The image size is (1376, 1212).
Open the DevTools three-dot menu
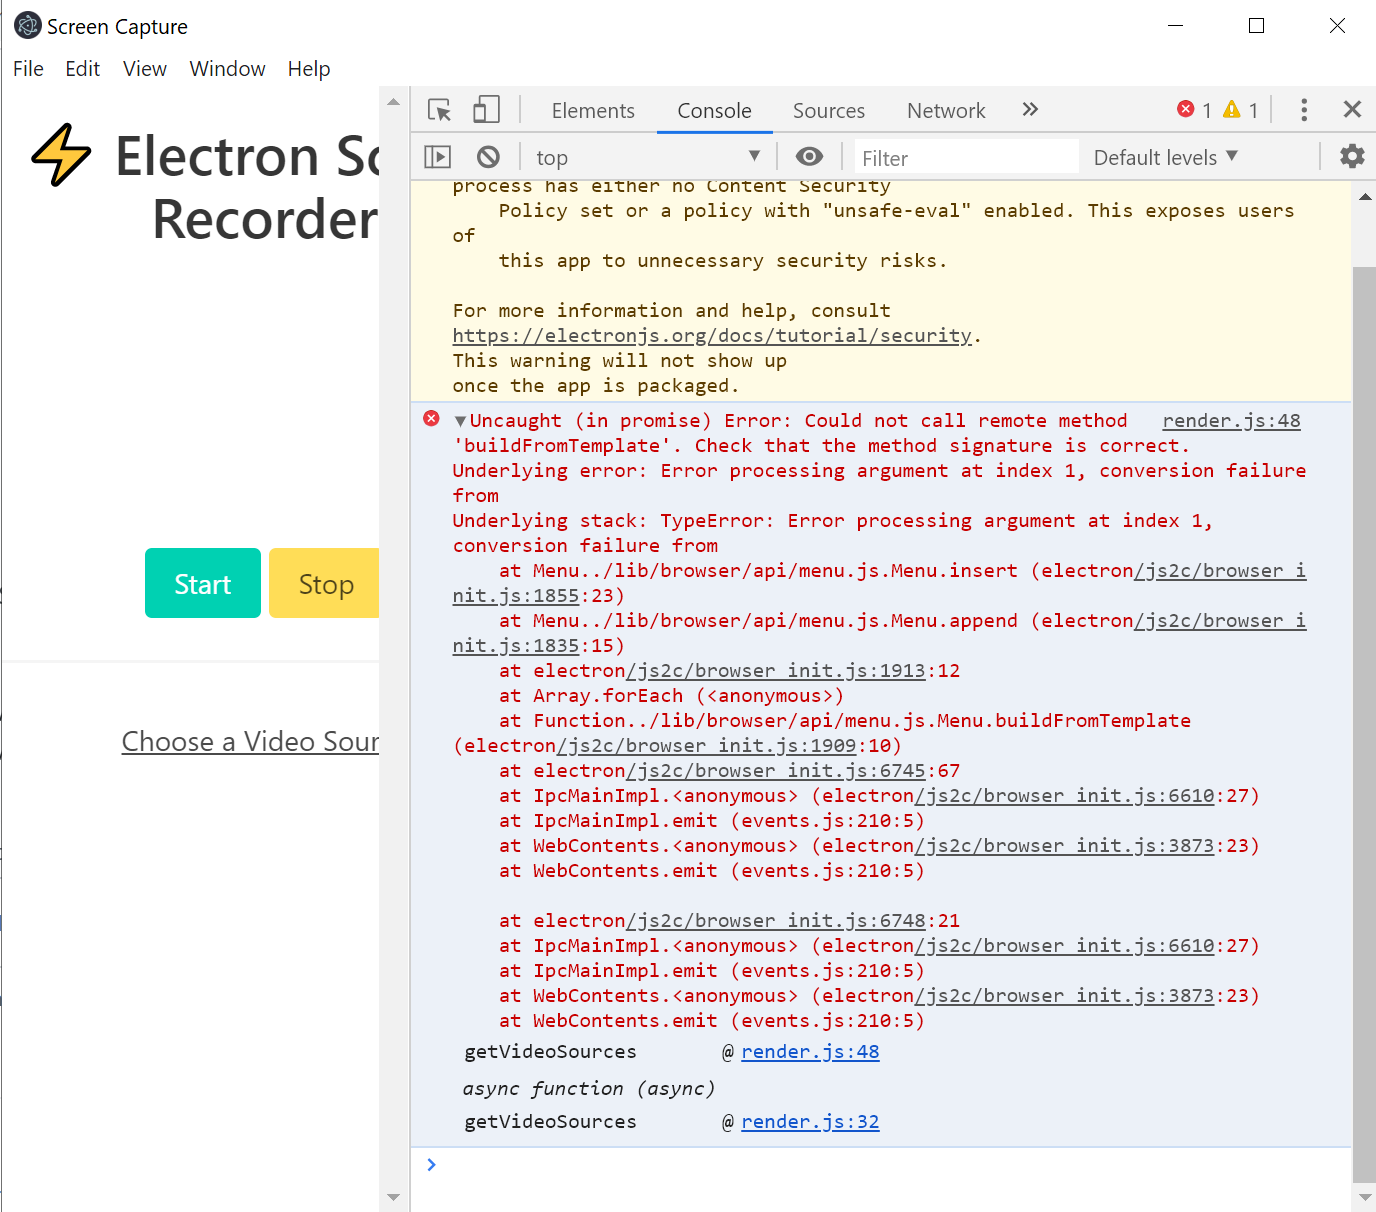(x=1304, y=110)
